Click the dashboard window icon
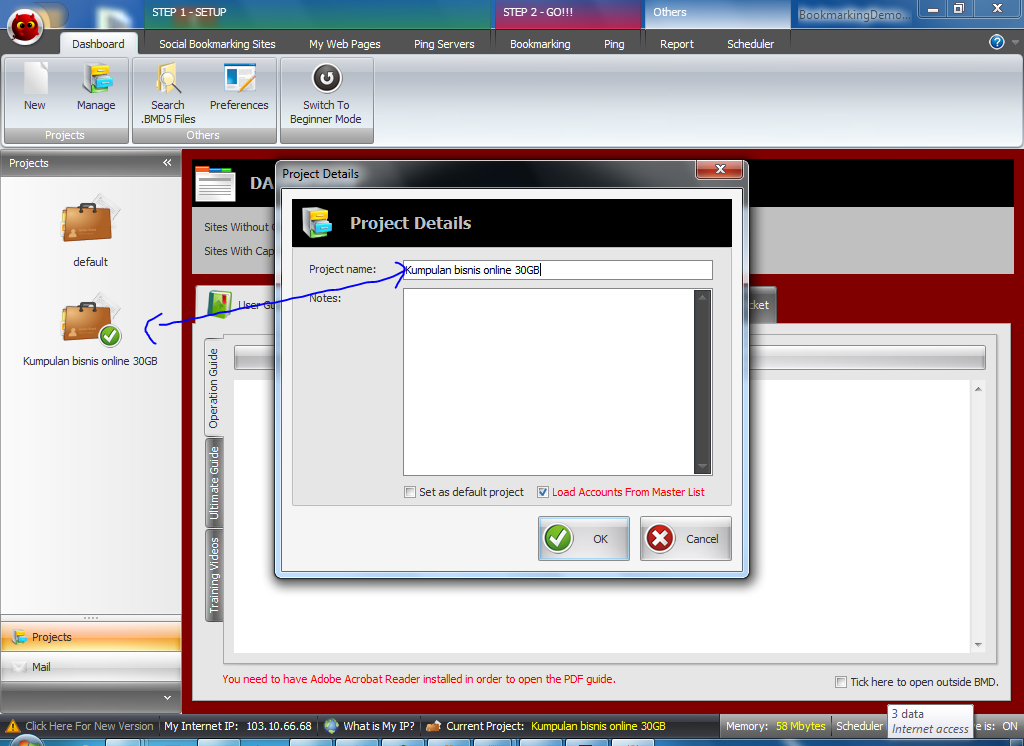 tap(215, 184)
